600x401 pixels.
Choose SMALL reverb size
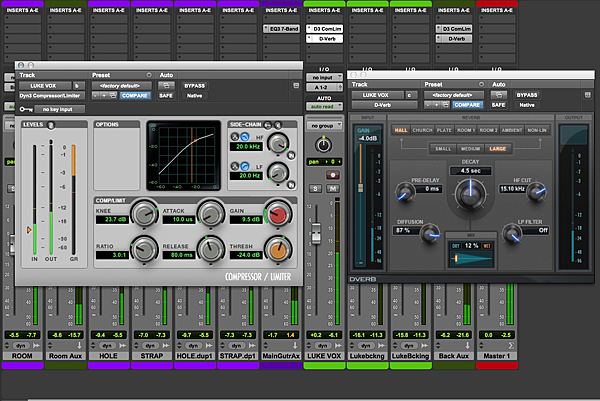point(443,148)
